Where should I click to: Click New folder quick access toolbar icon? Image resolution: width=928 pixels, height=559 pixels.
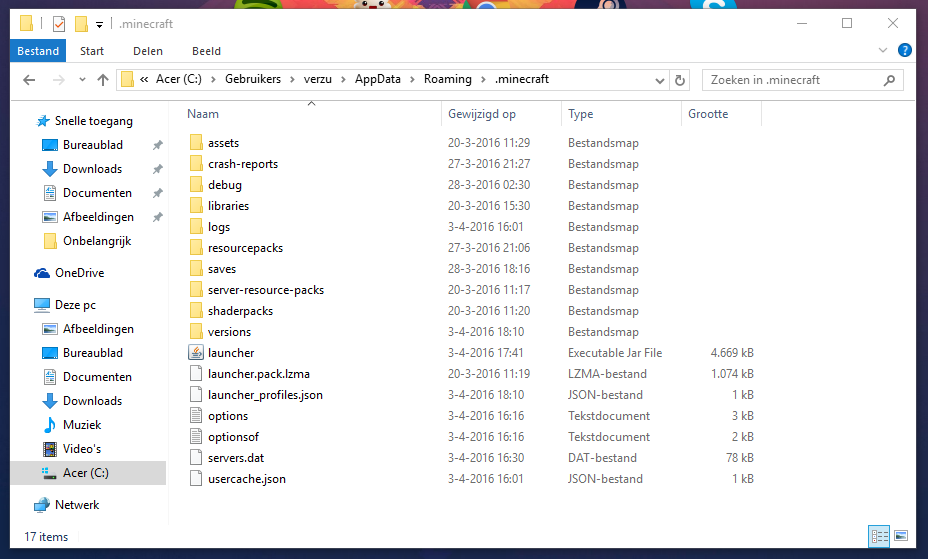click(x=81, y=24)
